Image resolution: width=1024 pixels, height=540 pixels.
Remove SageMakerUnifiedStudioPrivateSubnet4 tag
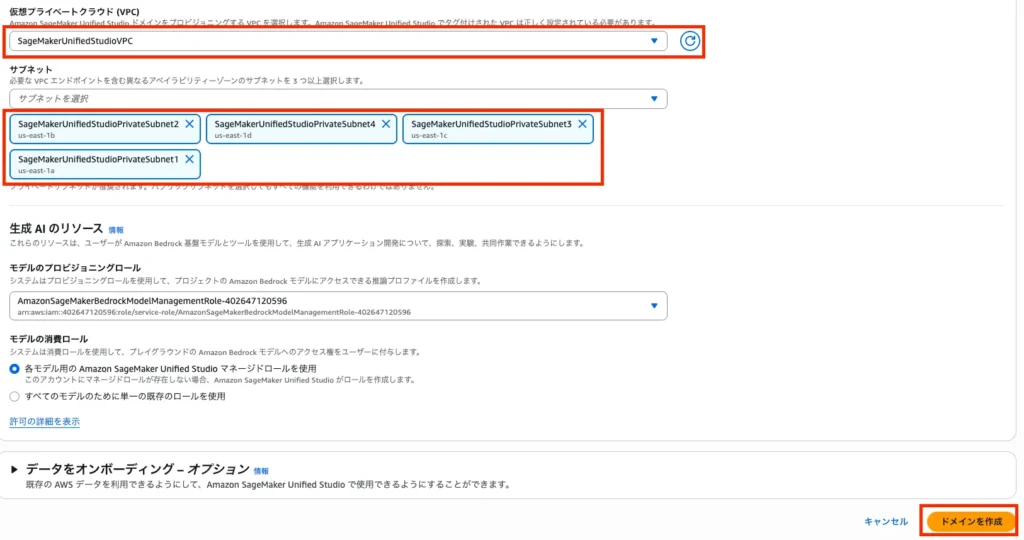pos(385,124)
